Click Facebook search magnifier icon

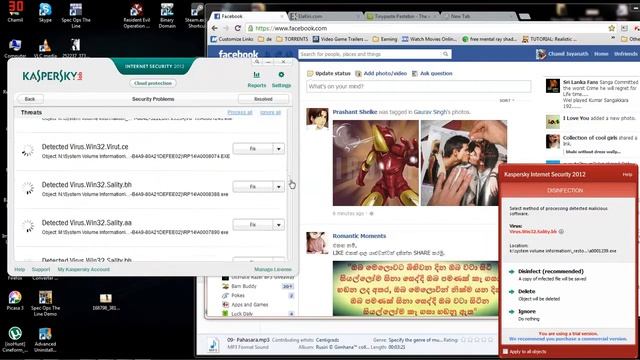(445, 54)
